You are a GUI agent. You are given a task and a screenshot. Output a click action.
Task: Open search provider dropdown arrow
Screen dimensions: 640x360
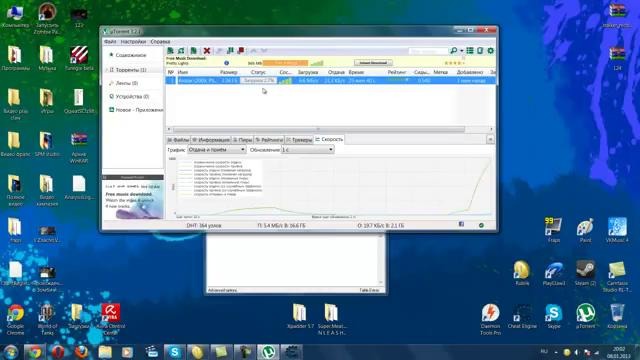point(462,51)
